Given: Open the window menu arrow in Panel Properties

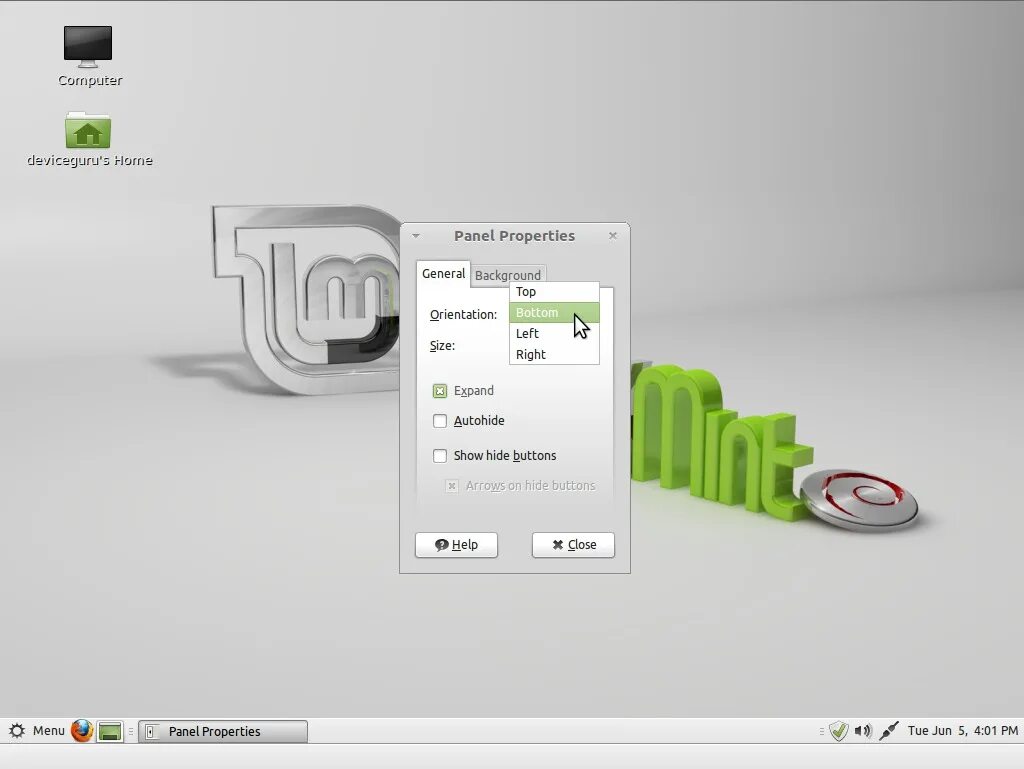Looking at the screenshot, I should pyautogui.click(x=416, y=236).
